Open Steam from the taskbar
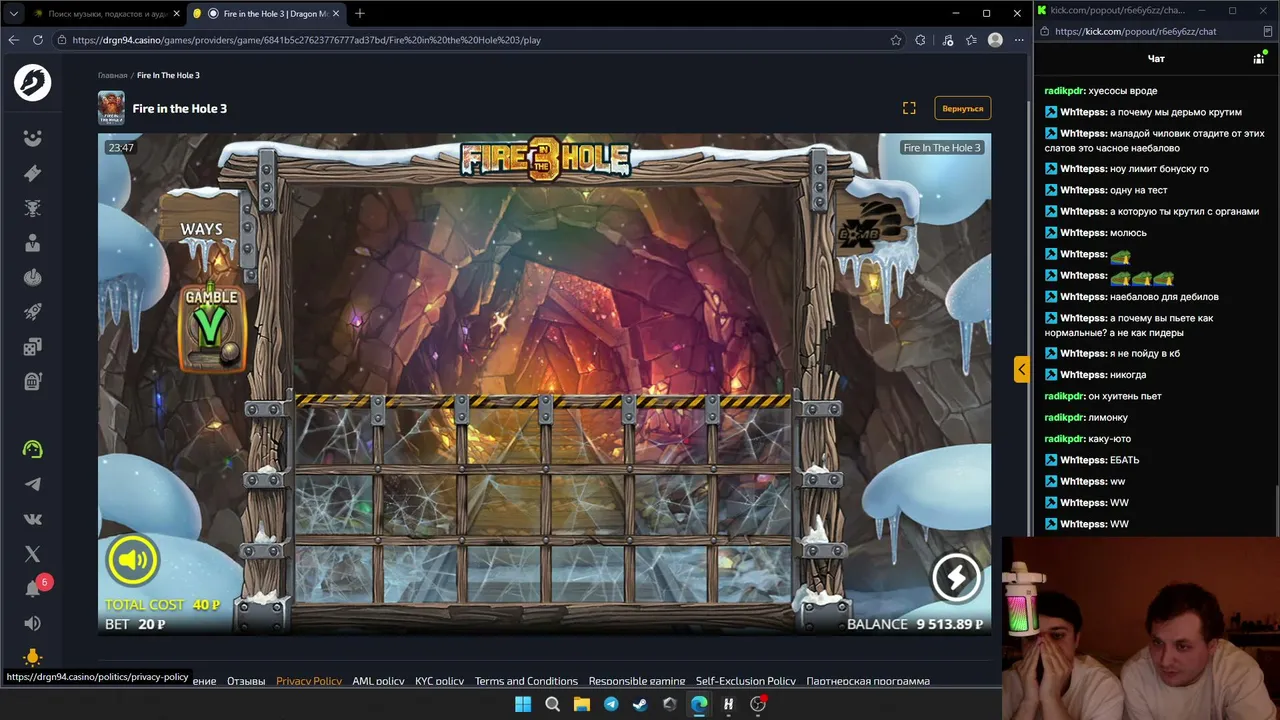The image size is (1280, 720). coord(640,704)
